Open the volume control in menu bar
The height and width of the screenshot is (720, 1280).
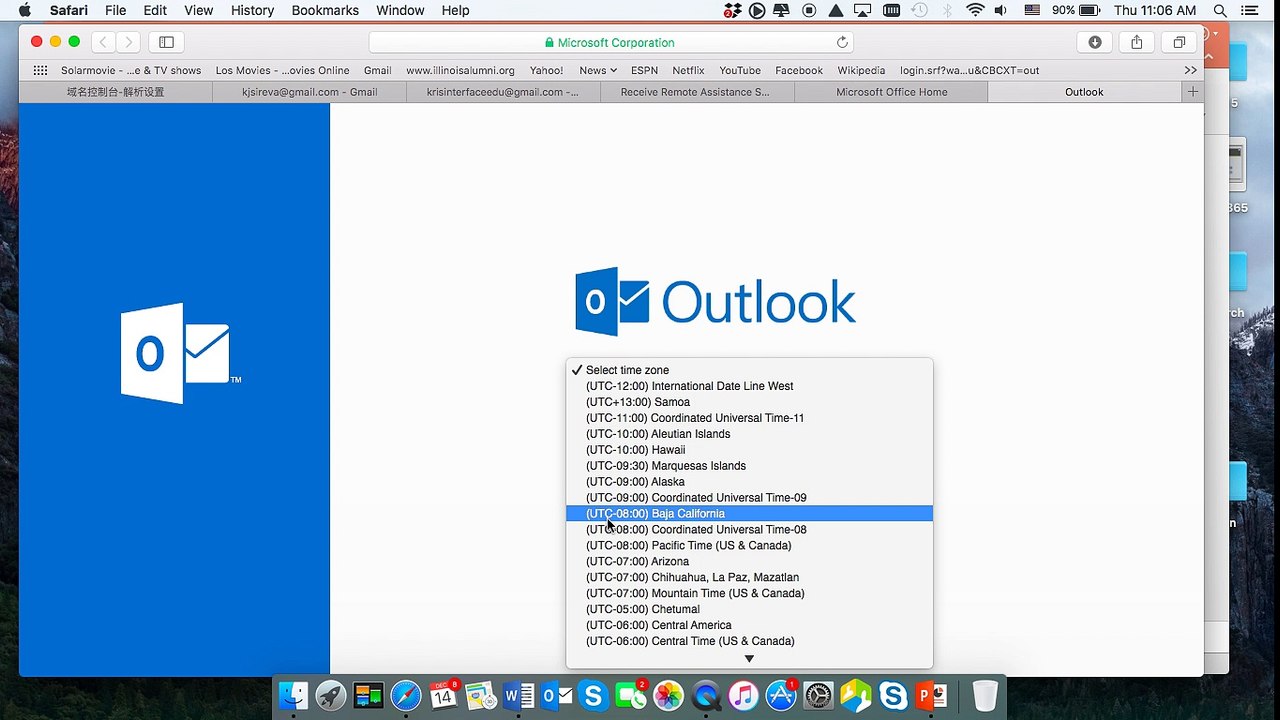pos(1001,10)
